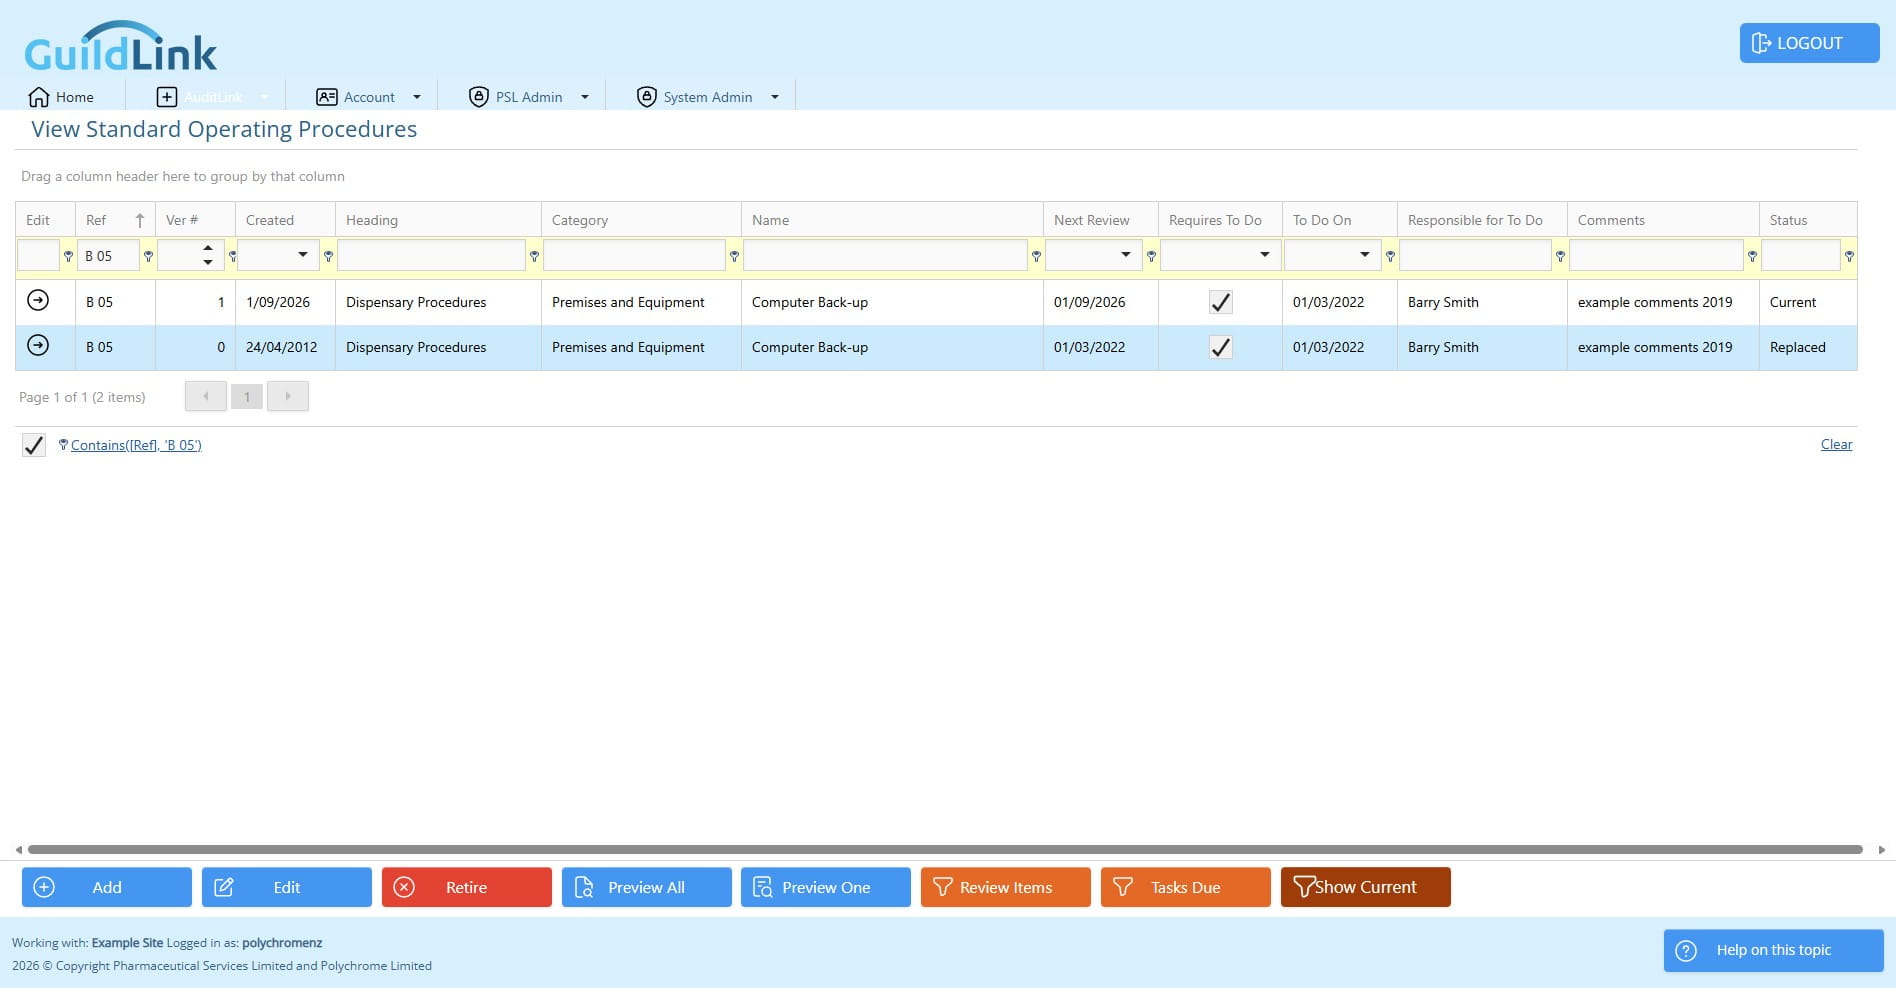Click the Clear filter link

point(1836,444)
